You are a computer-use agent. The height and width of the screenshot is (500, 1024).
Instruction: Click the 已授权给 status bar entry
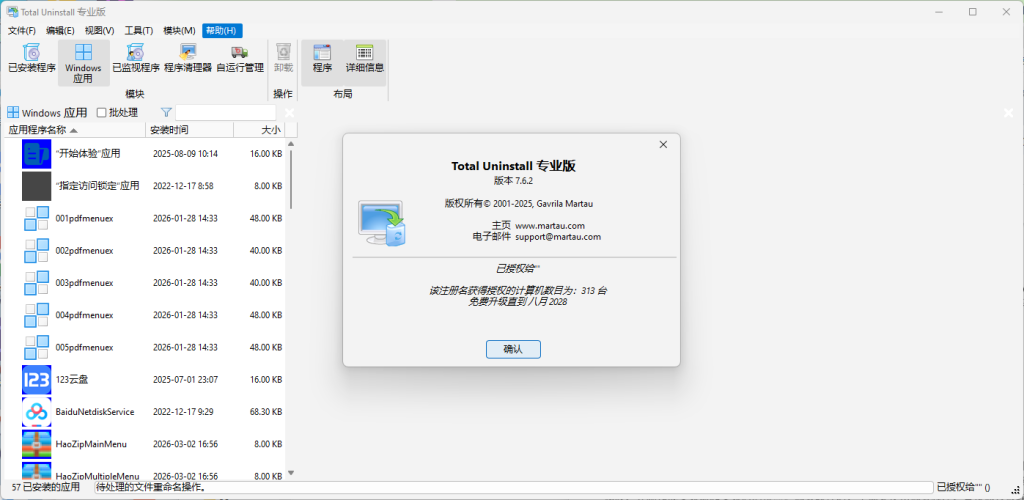[x=963, y=487]
